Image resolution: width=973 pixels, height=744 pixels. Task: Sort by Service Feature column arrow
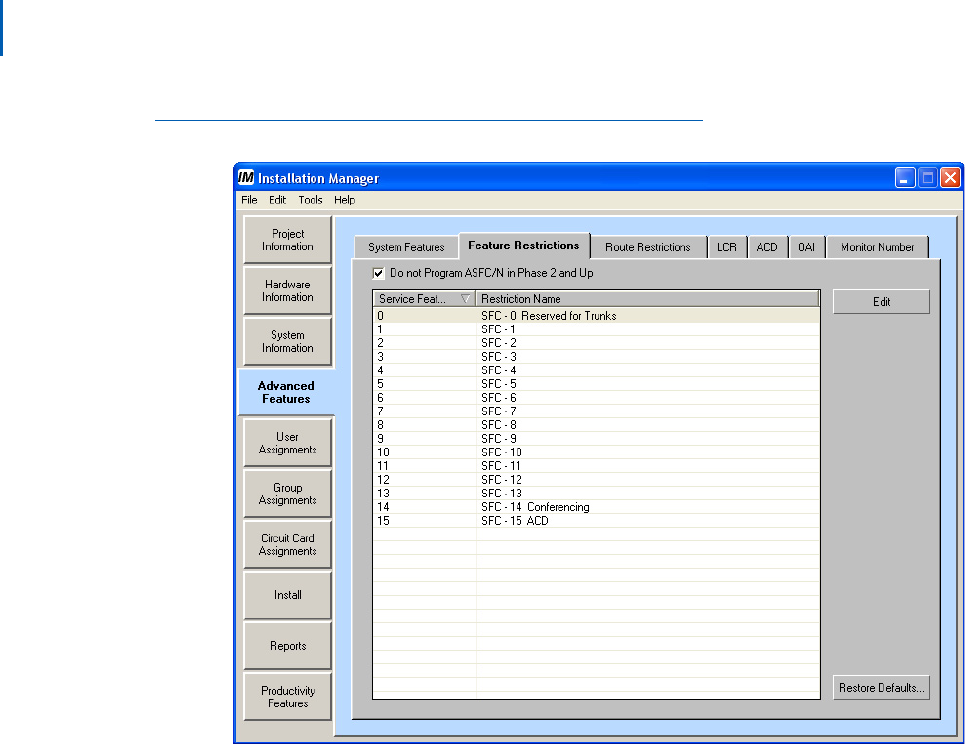[465, 299]
